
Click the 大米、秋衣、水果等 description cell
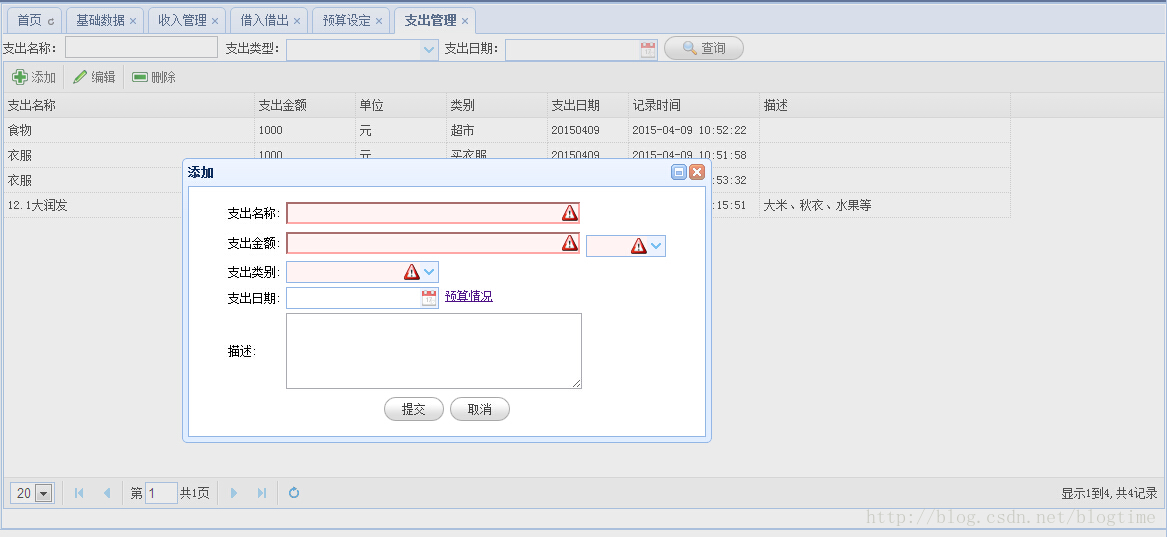(885, 205)
